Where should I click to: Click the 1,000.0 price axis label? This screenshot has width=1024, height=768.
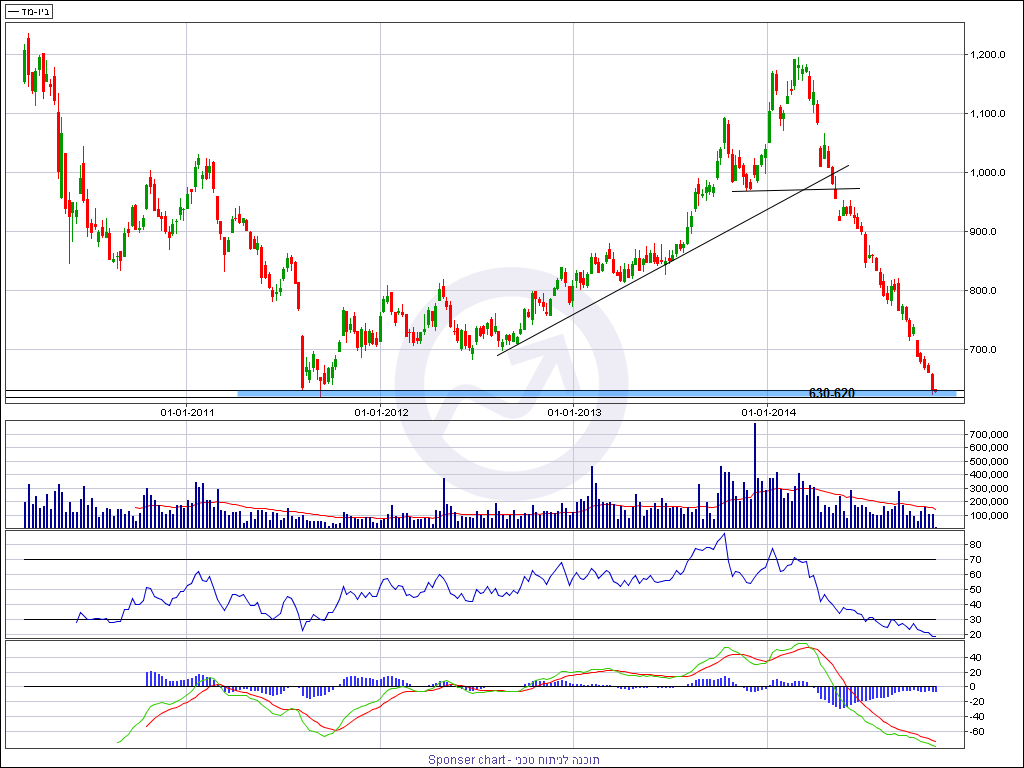(991, 172)
